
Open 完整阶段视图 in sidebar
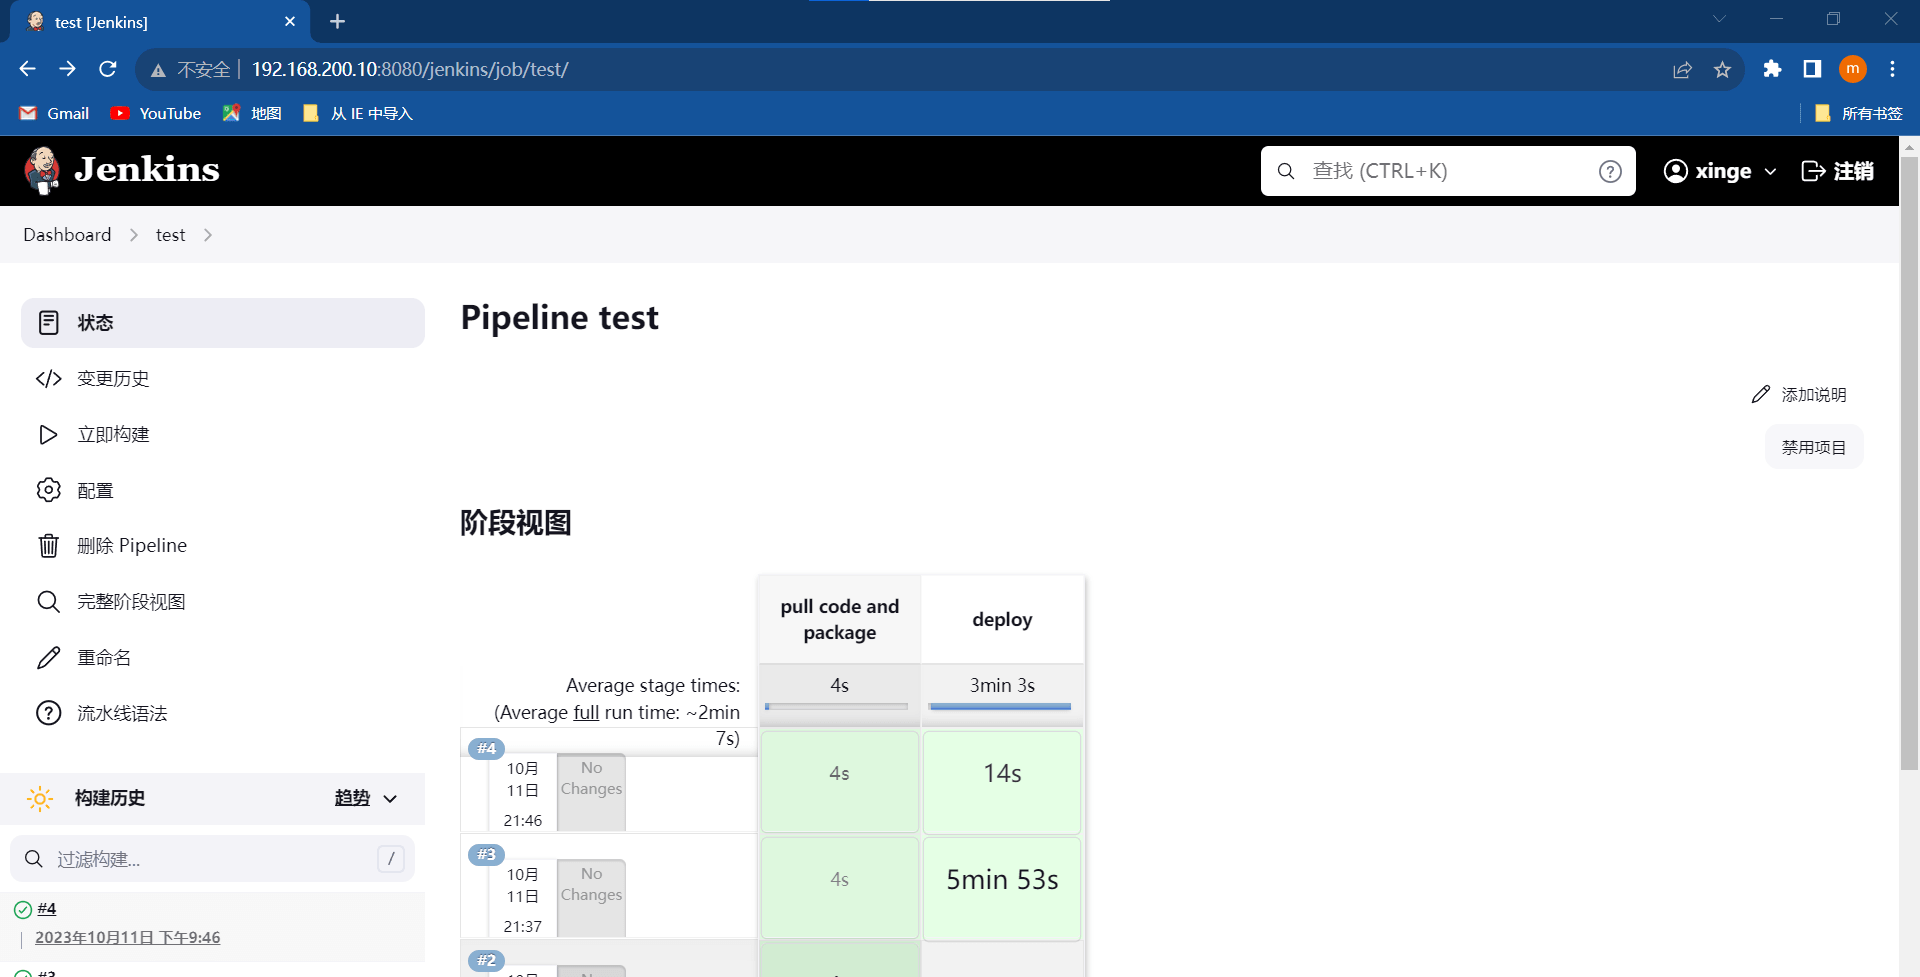pos(223,602)
